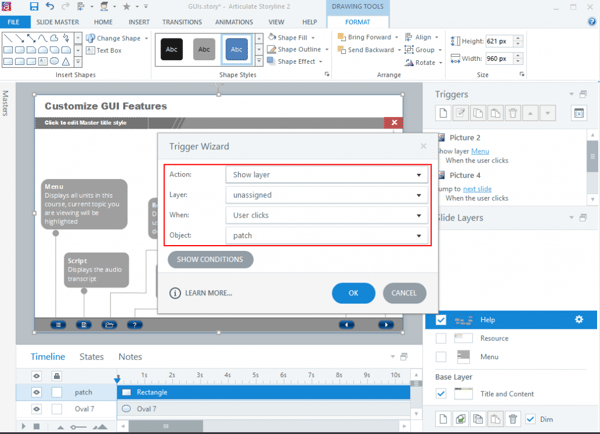Click Change Shape tool
The height and width of the screenshot is (434, 600).
[117, 38]
